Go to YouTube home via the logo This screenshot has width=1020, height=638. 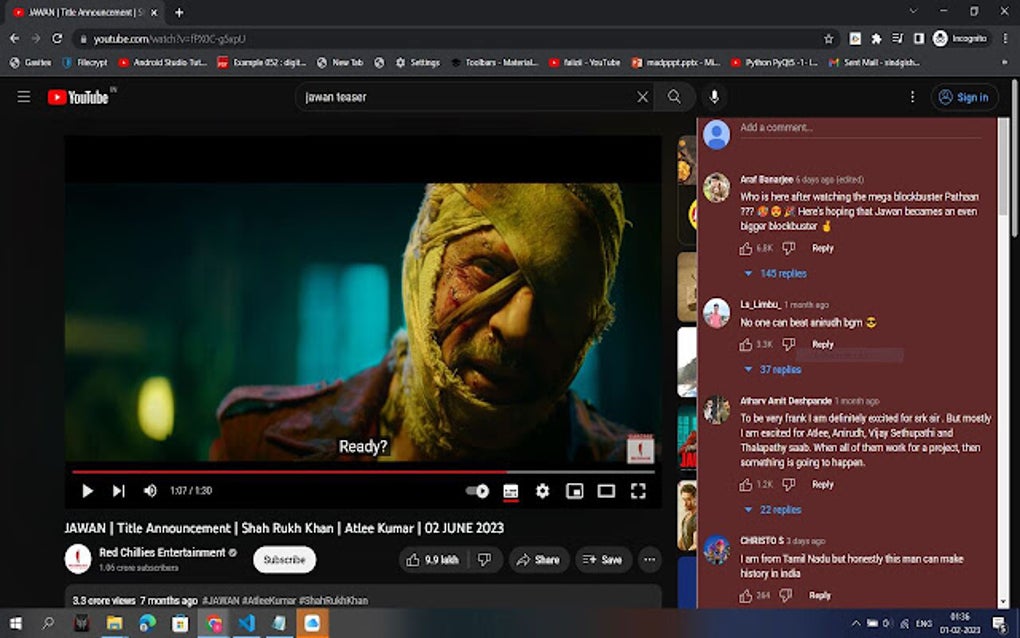80,97
